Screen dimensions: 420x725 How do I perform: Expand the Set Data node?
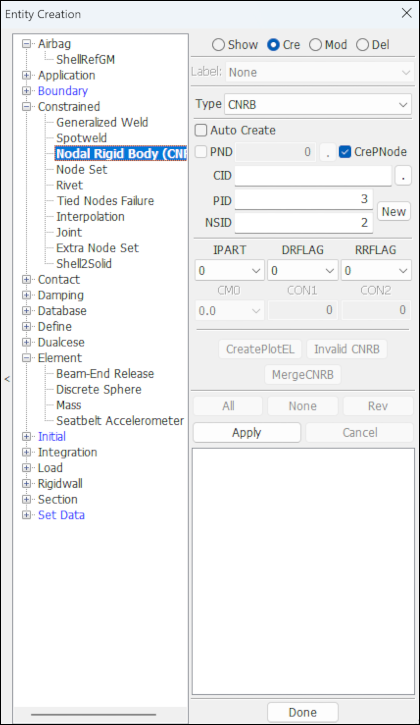(x=27, y=515)
